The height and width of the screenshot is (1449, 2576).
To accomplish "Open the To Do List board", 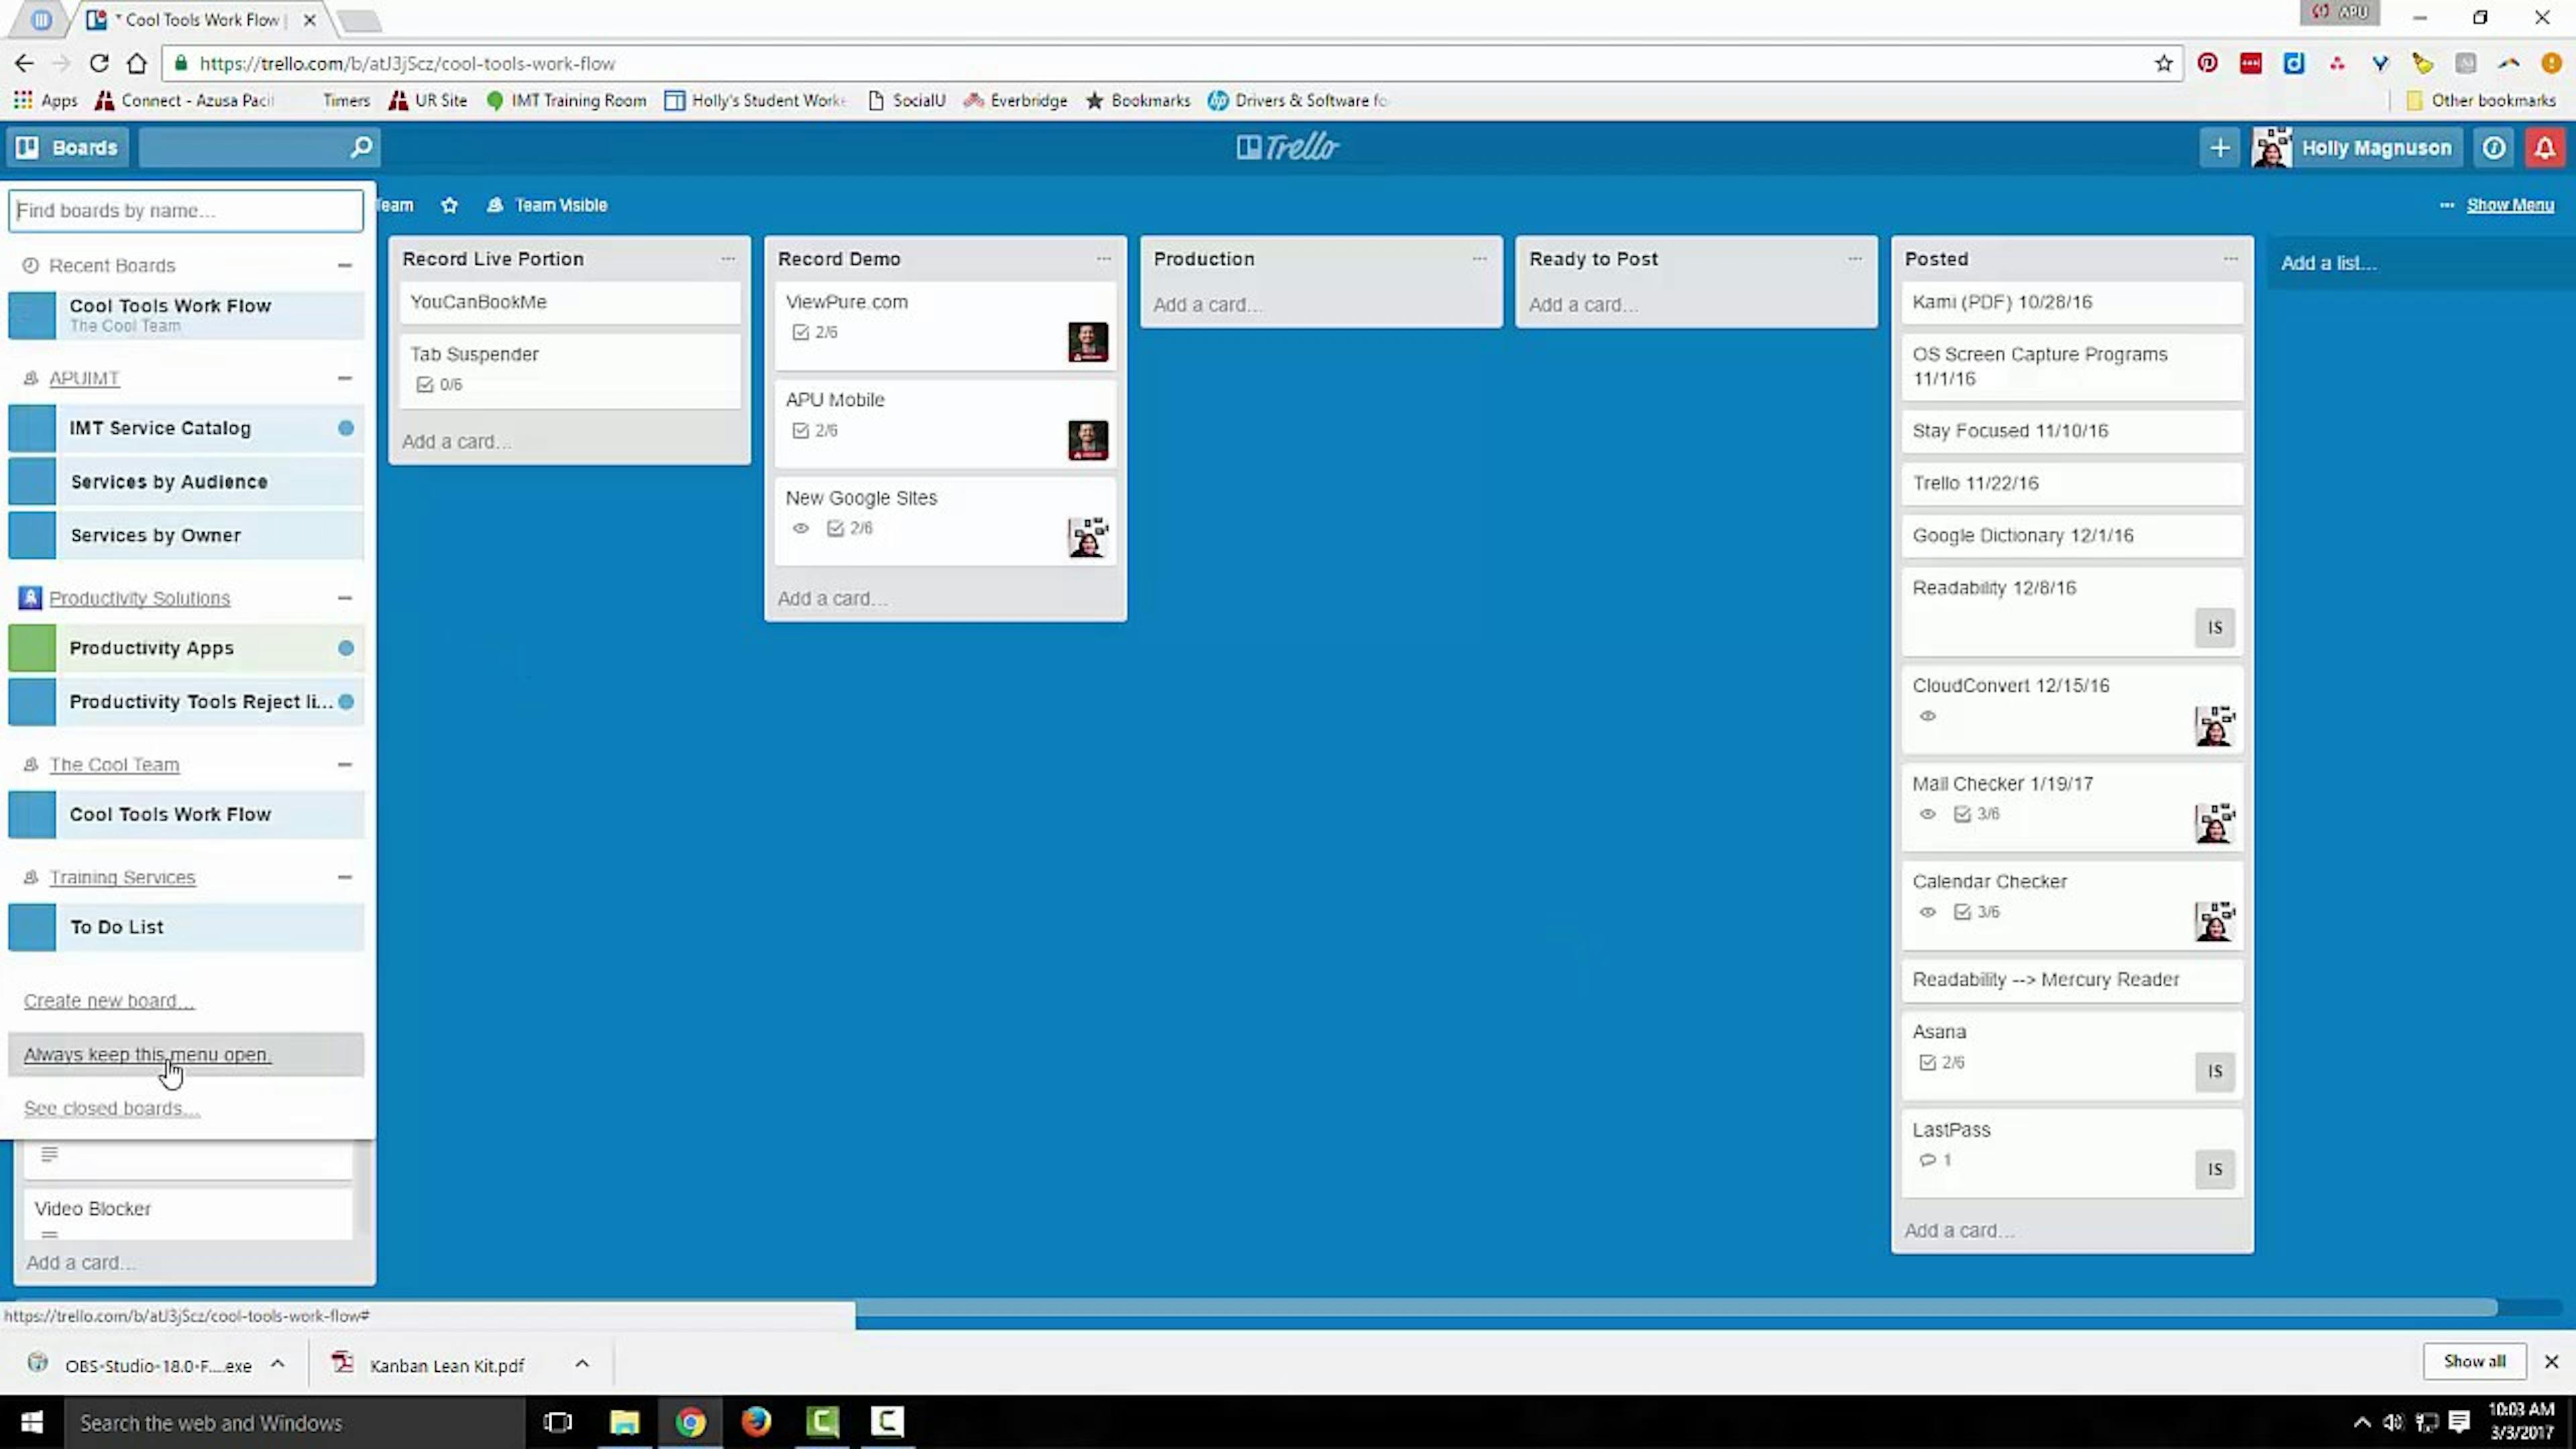I will tap(186, 927).
